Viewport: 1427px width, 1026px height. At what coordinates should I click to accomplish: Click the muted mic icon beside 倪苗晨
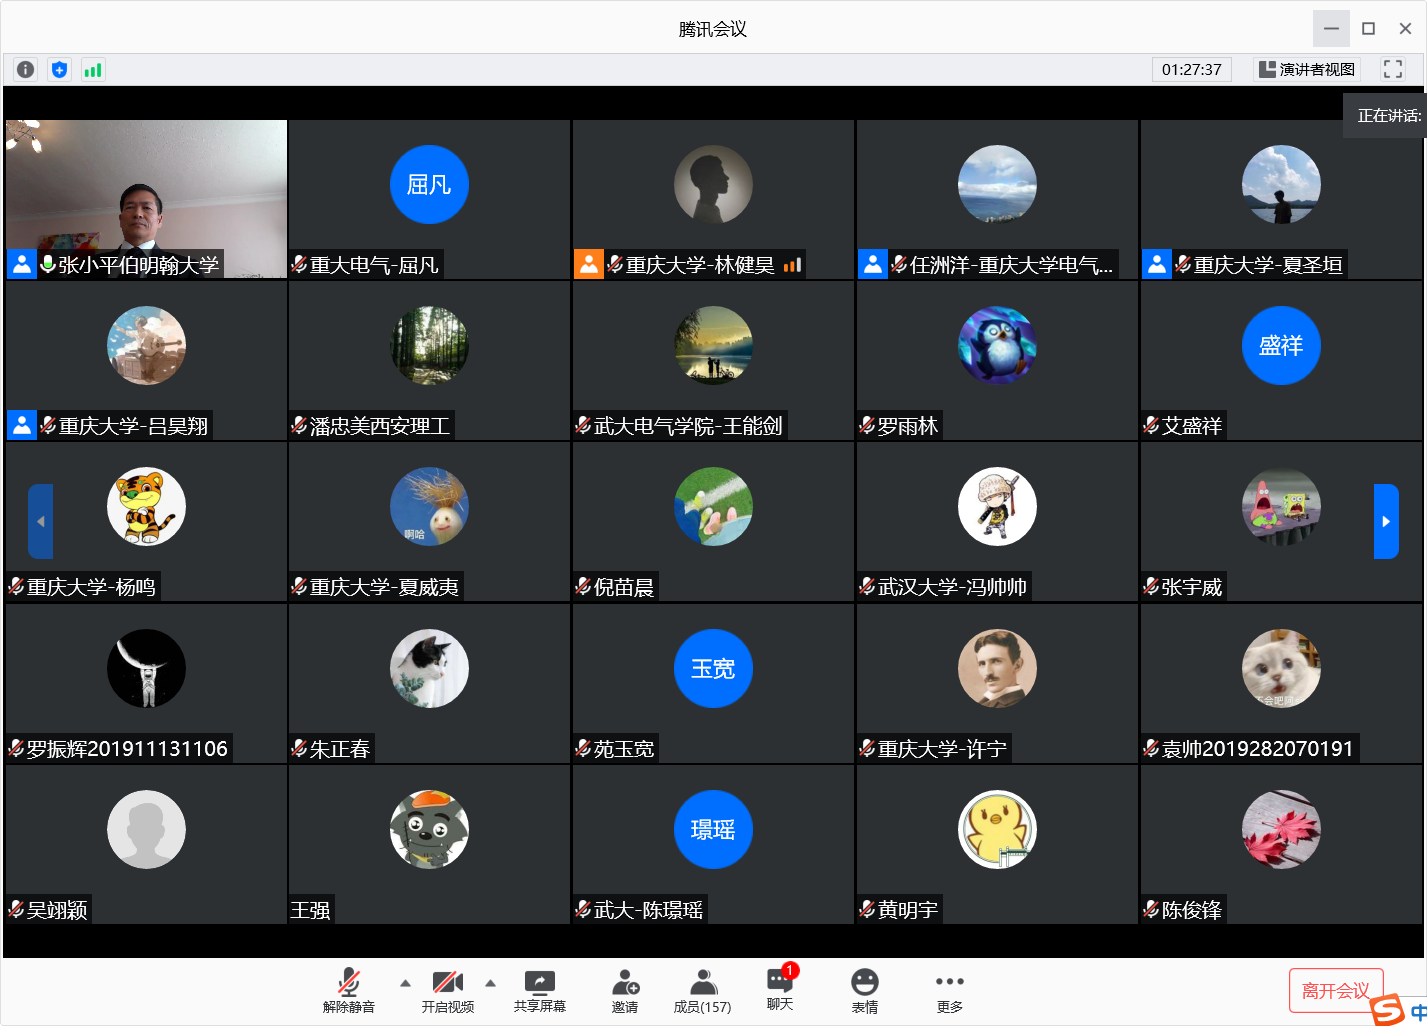(583, 586)
